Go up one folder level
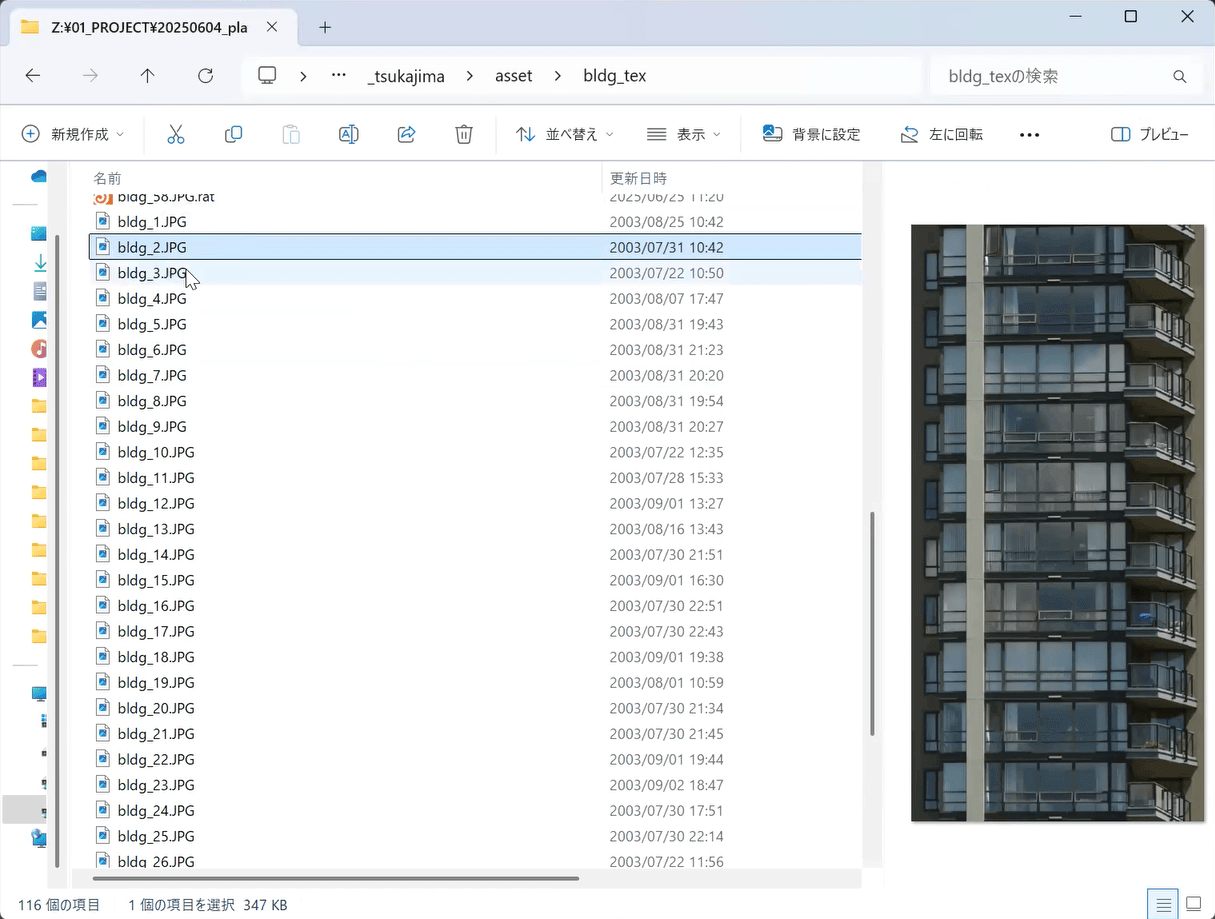 click(x=148, y=76)
